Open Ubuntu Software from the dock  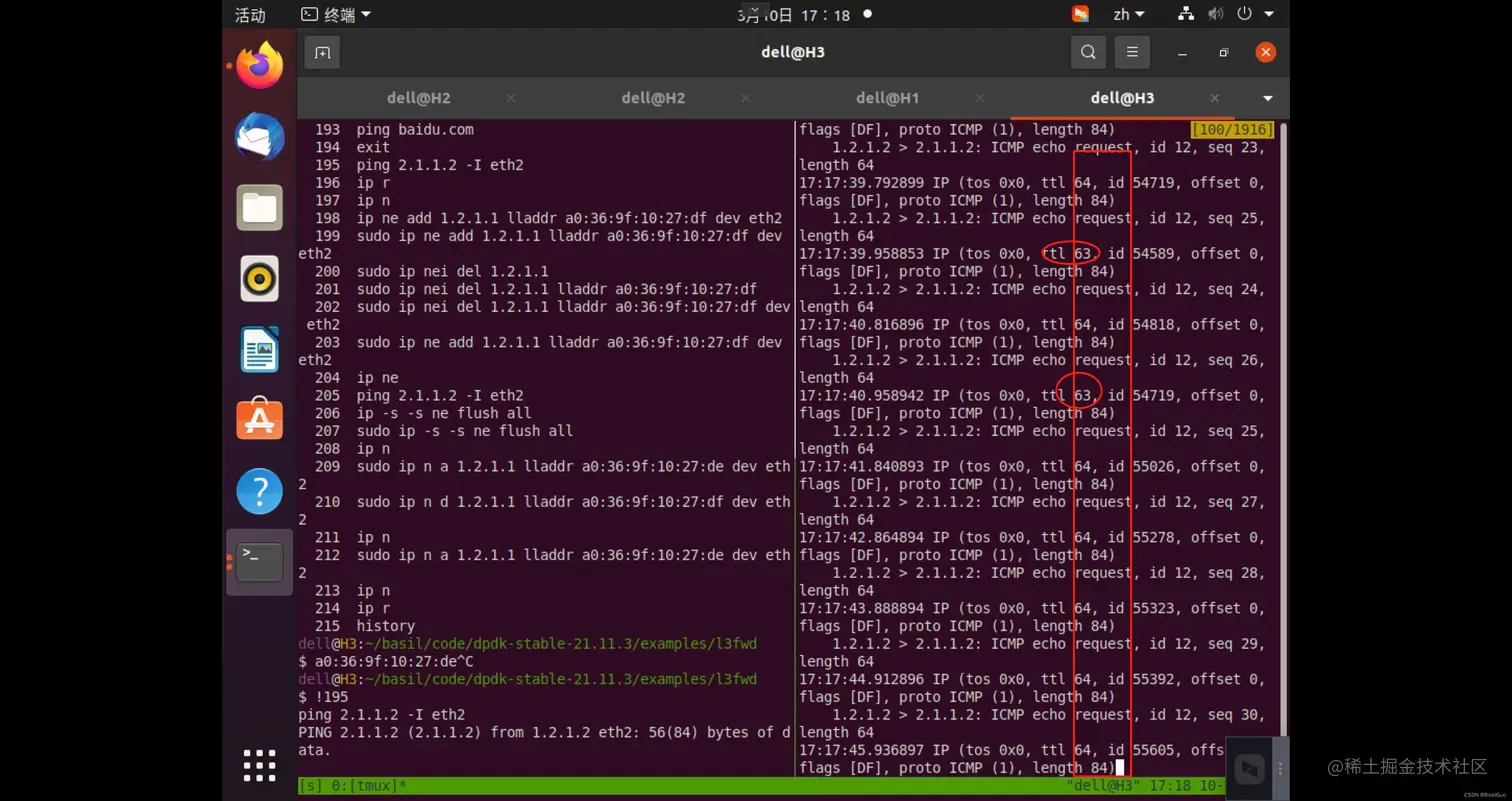258,419
